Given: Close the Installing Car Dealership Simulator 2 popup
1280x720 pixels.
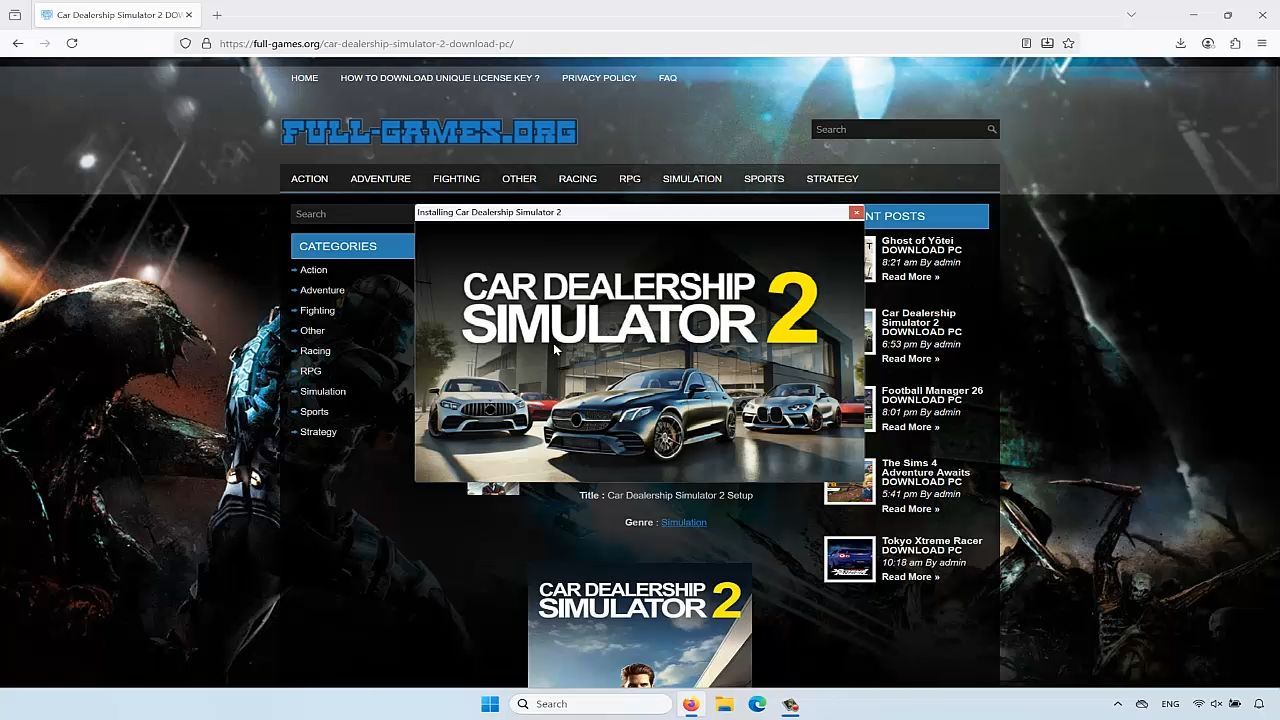Looking at the screenshot, I should (x=856, y=212).
